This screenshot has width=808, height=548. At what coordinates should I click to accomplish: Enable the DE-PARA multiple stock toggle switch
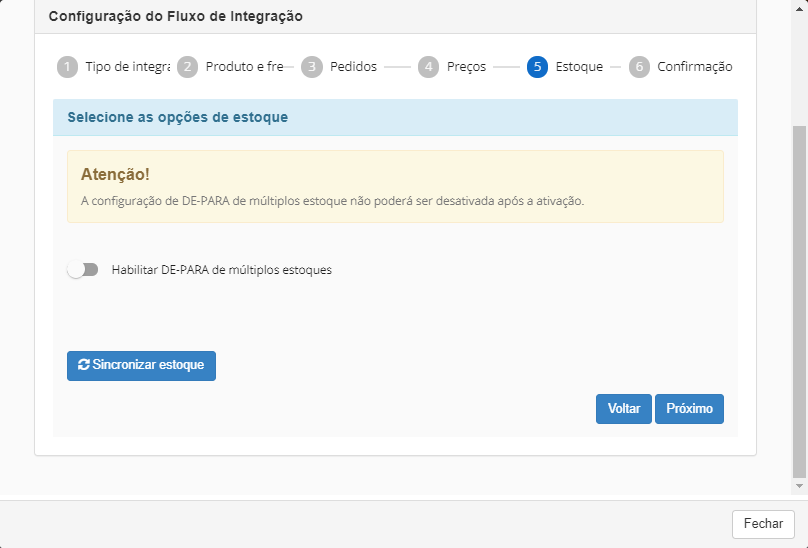click(x=83, y=270)
